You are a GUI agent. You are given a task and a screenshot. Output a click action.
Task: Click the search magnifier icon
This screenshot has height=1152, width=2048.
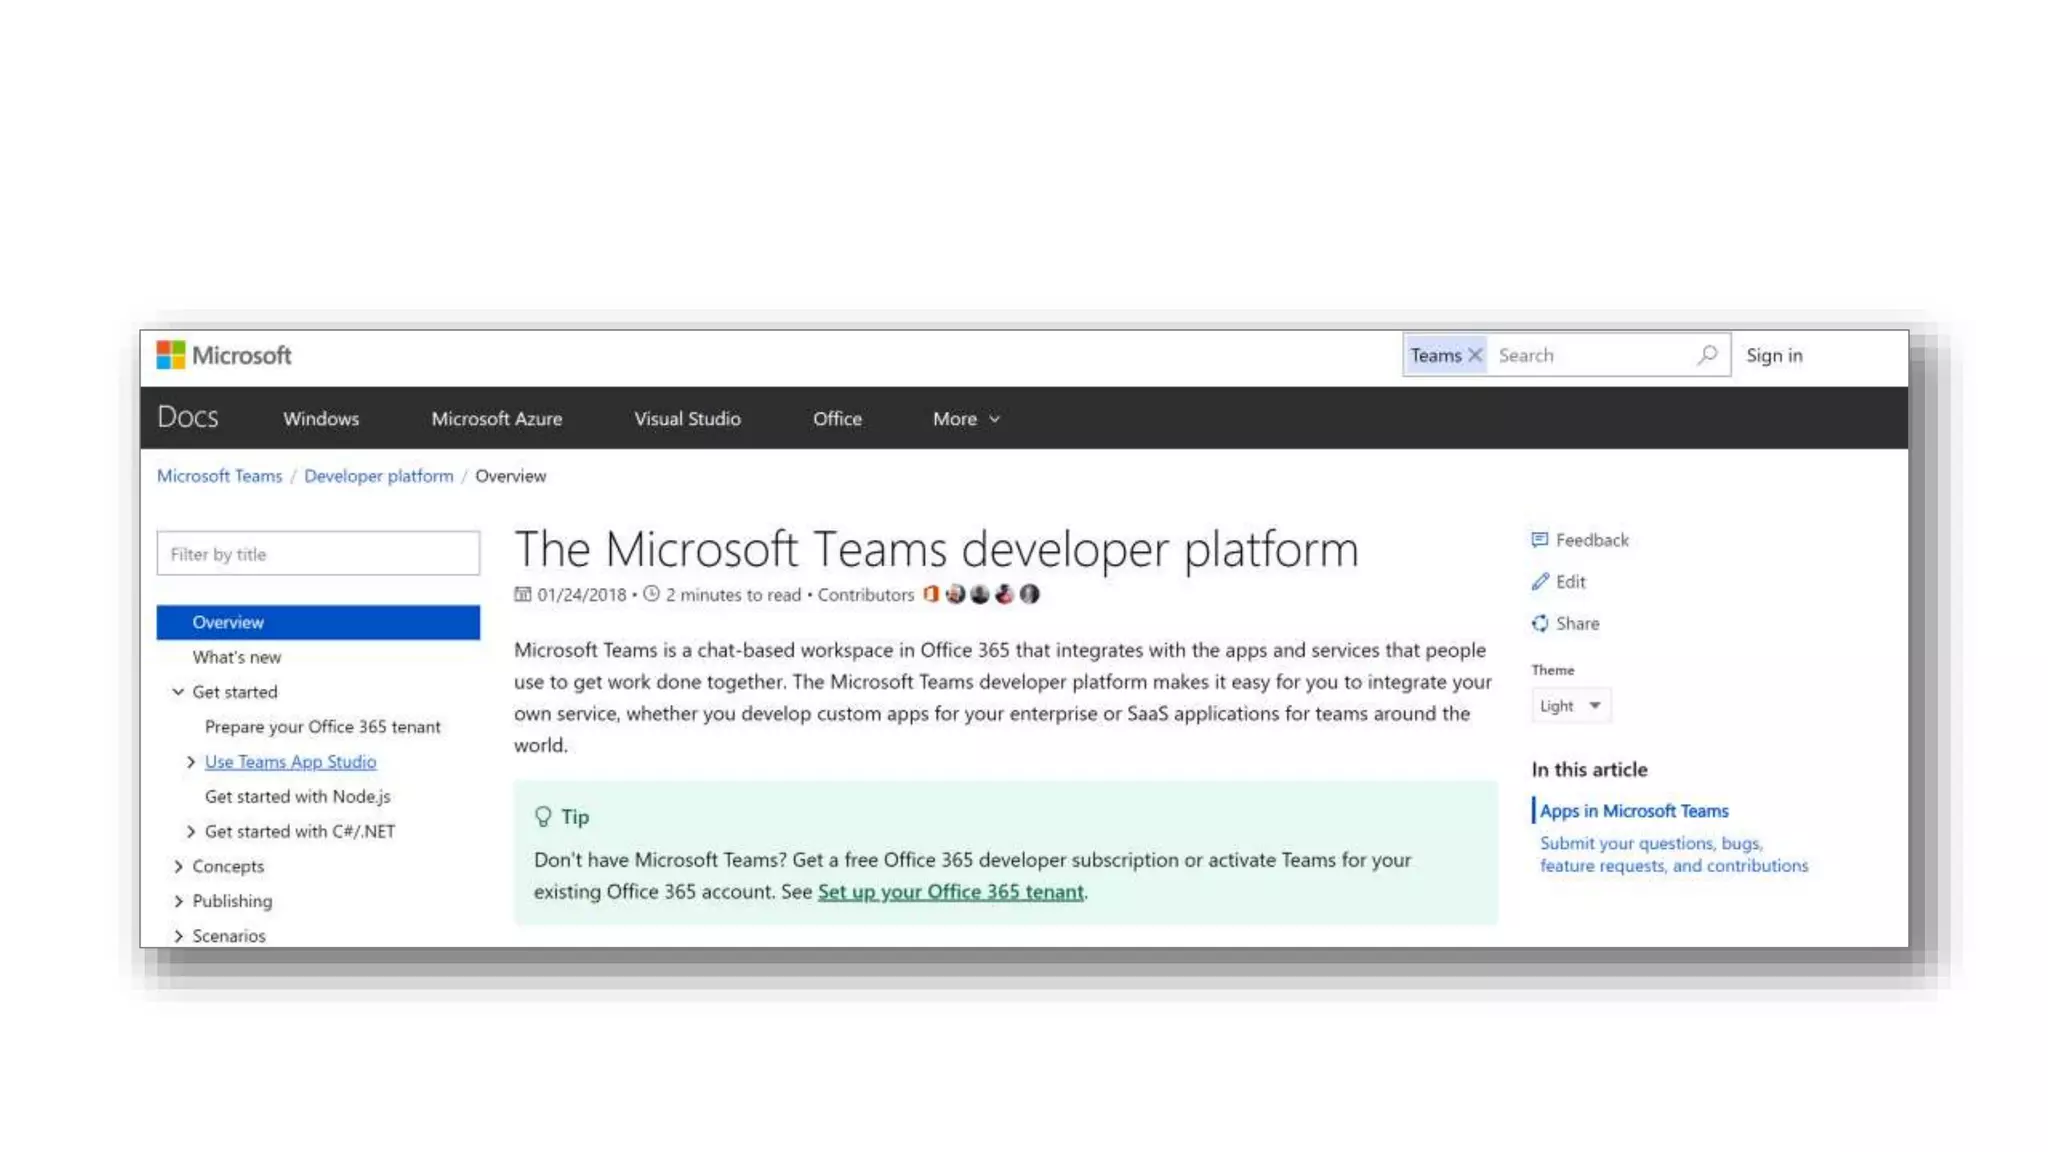[1707, 355]
